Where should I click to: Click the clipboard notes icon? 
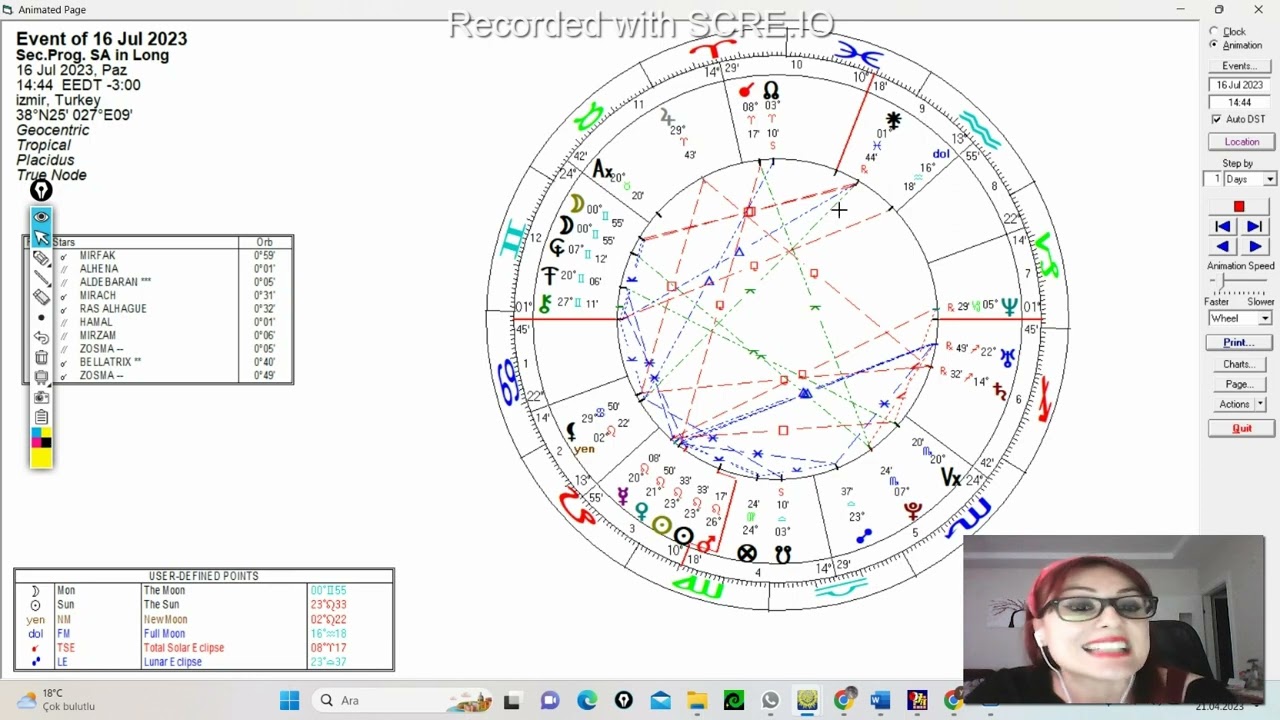(41, 417)
